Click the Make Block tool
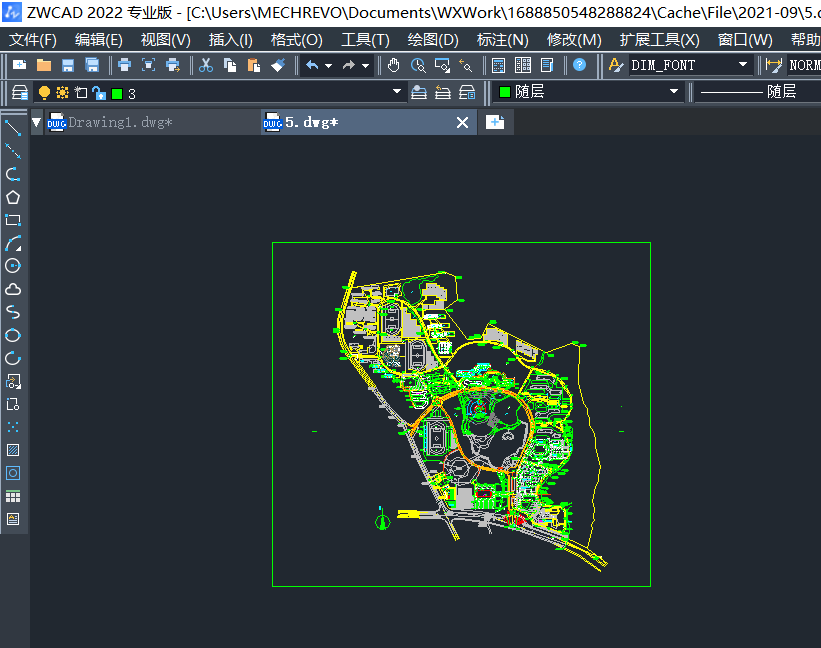The image size is (821, 648). pos(13,404)
